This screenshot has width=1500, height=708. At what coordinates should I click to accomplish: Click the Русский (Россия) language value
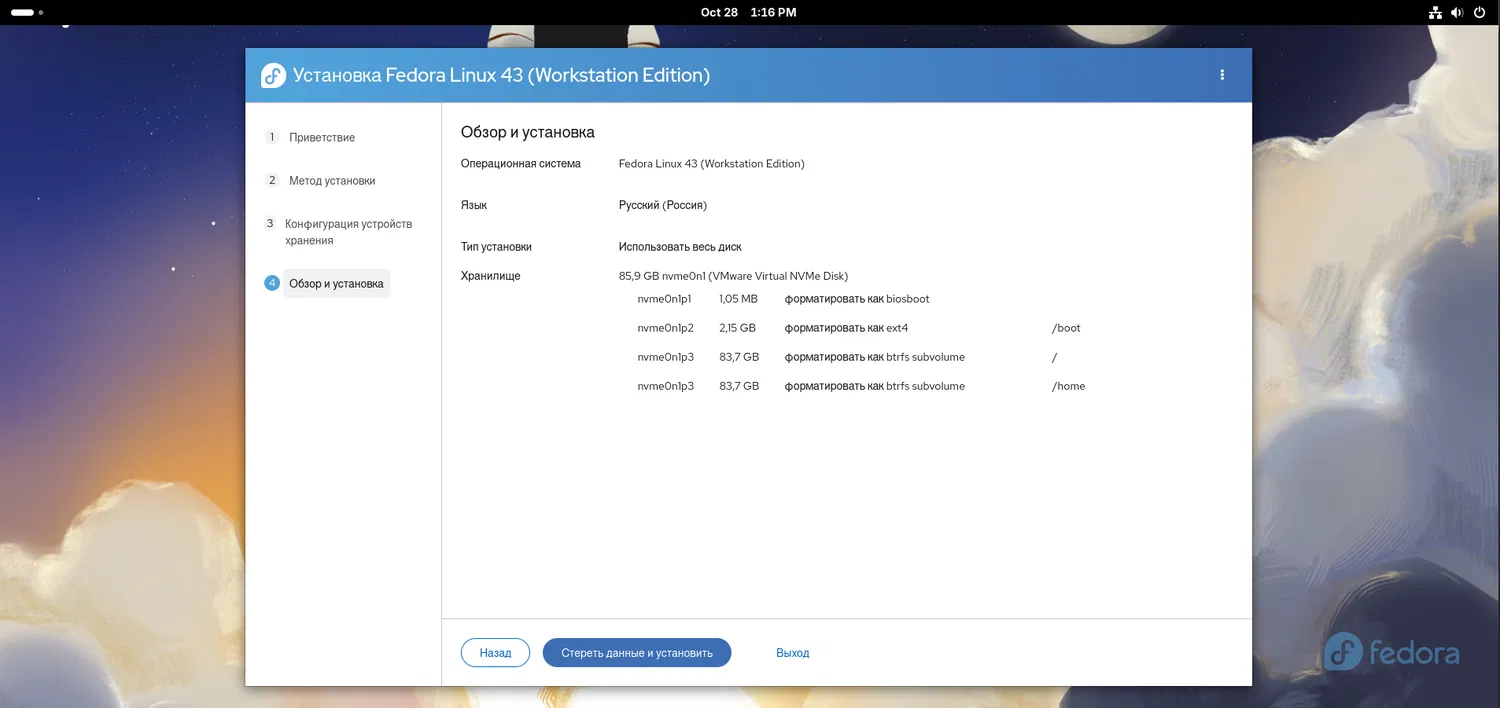663,205
